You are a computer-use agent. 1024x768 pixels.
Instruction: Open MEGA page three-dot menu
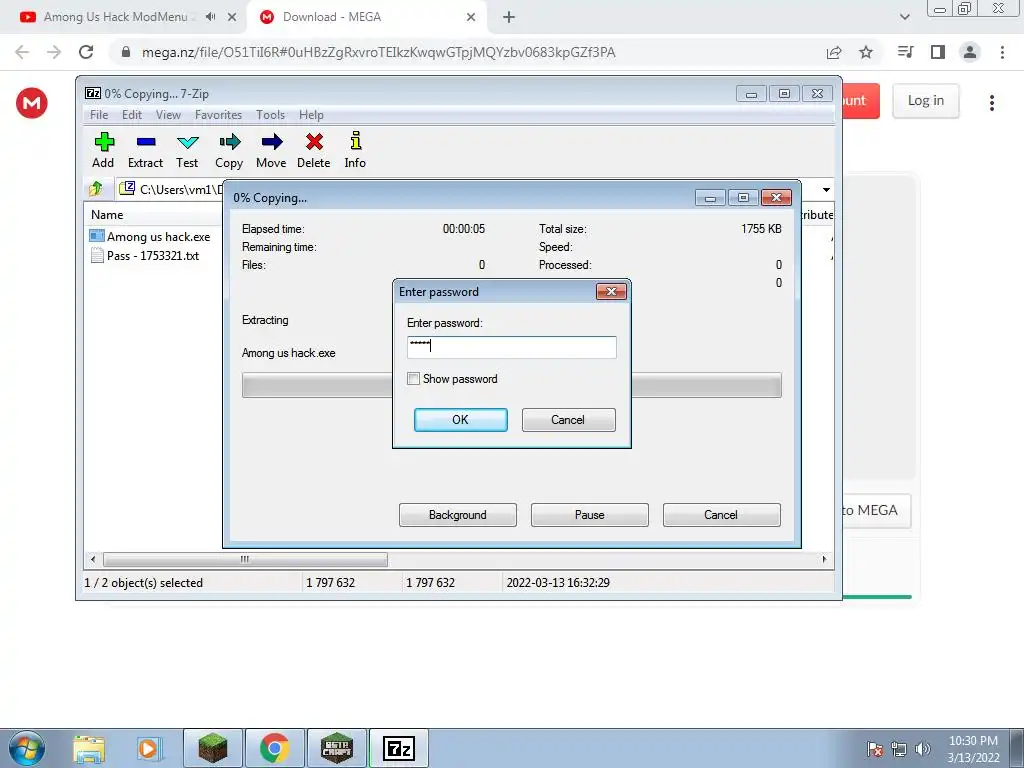(x=992, y=103)
